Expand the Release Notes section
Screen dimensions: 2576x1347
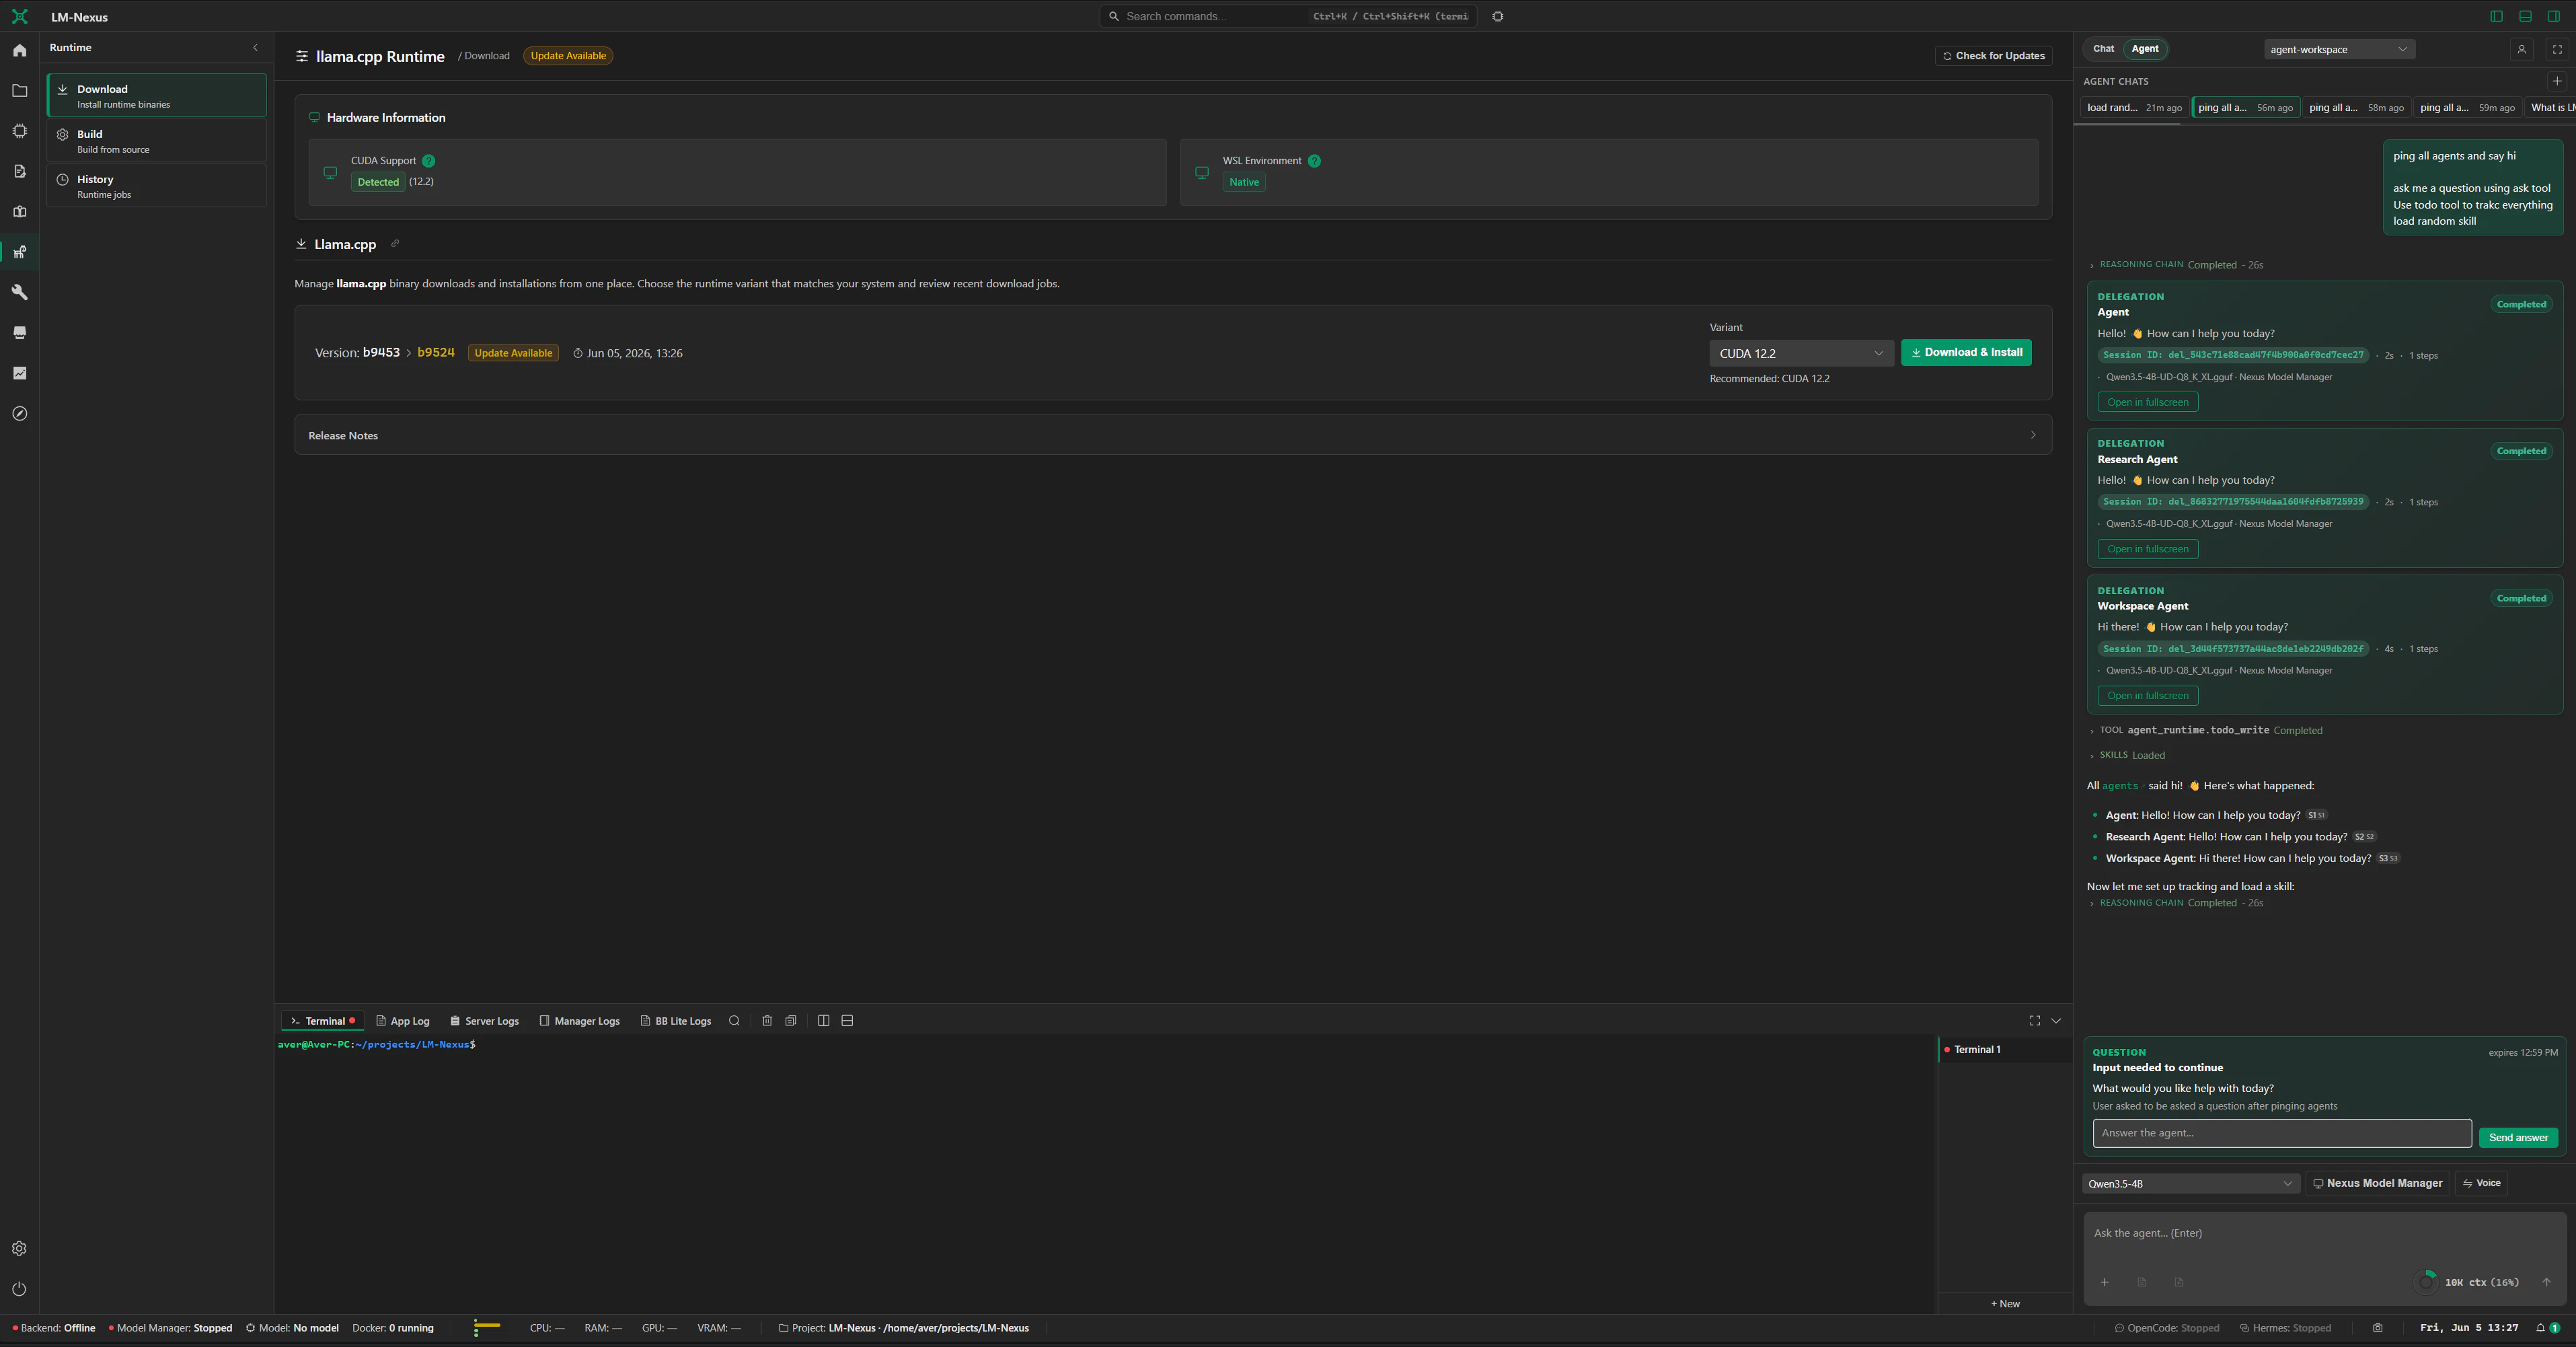pos(1173,435)
